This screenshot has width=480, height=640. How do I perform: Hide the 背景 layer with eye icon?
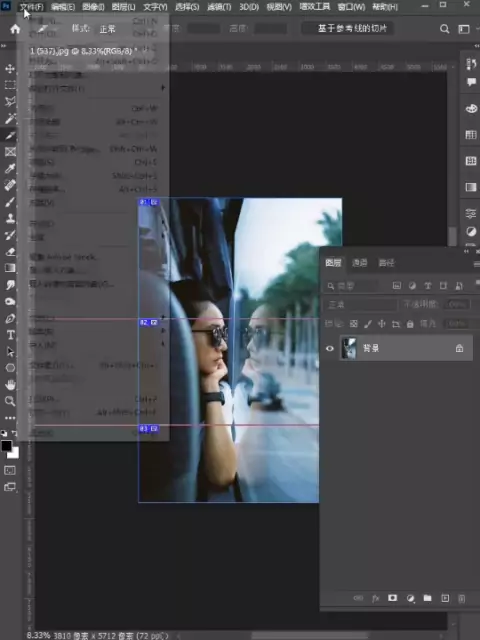tap(329, 348)
